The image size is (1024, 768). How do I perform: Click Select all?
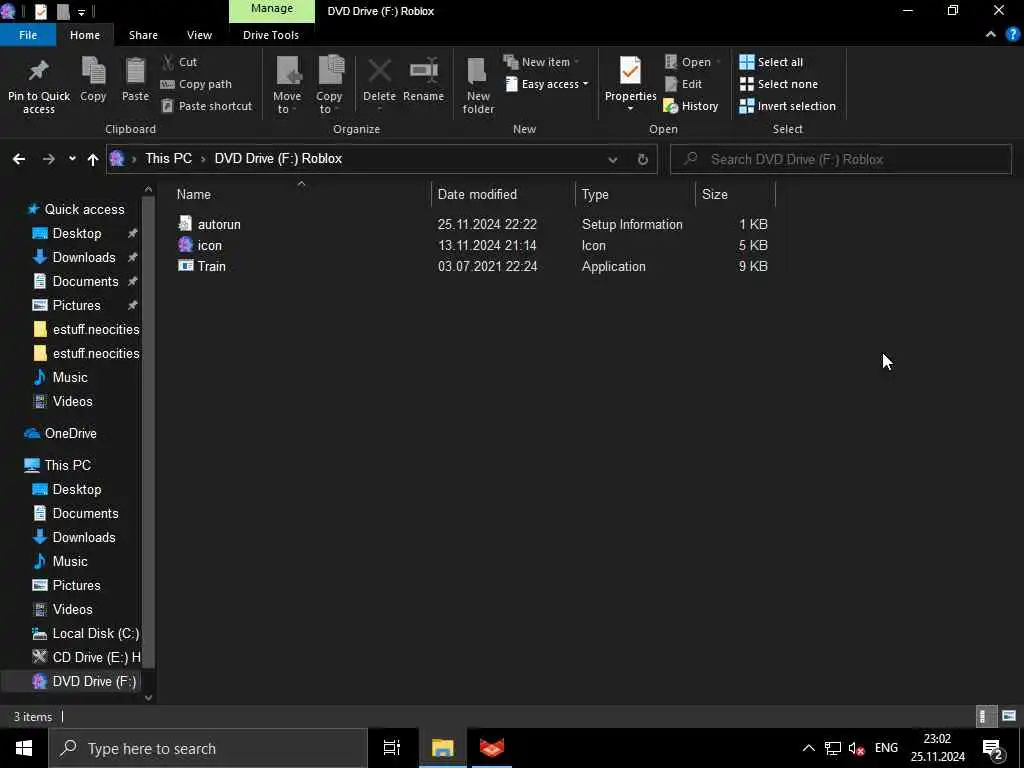pyautogui.click(x=771, y=62)
